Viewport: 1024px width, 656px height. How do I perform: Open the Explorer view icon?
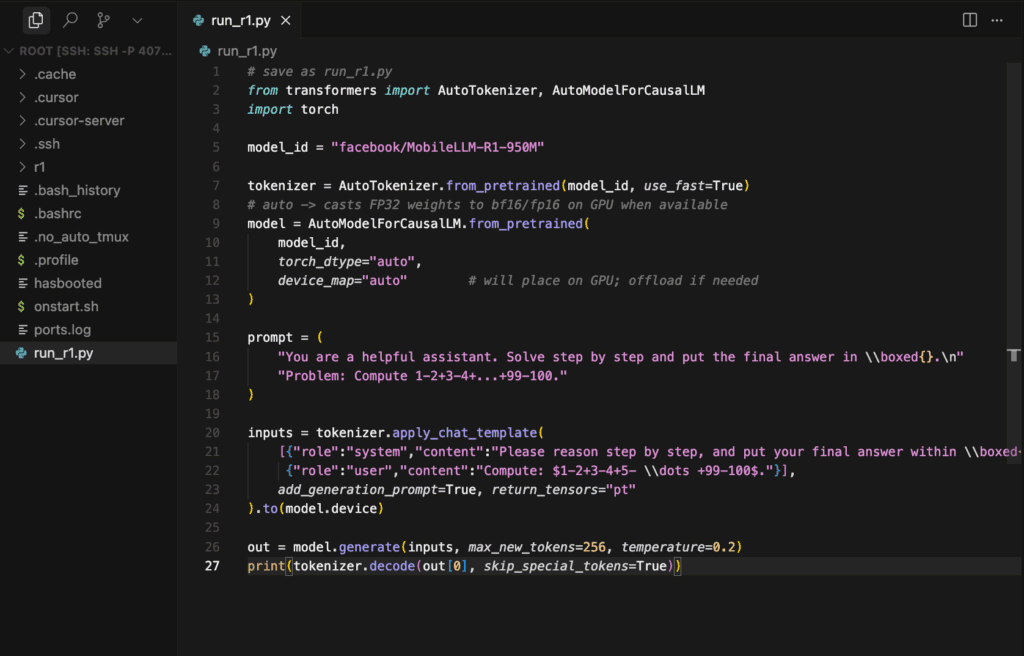tap(36, 20)
